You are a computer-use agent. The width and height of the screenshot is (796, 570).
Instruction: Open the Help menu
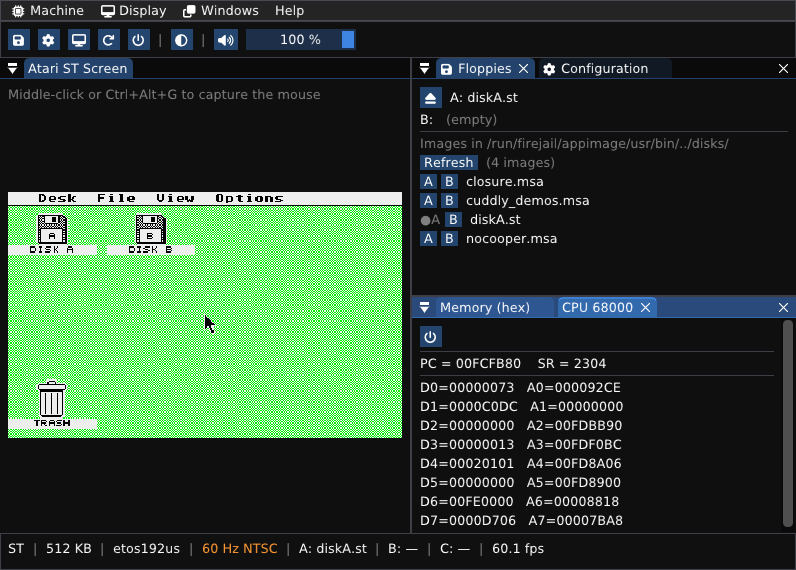point(289,11)
